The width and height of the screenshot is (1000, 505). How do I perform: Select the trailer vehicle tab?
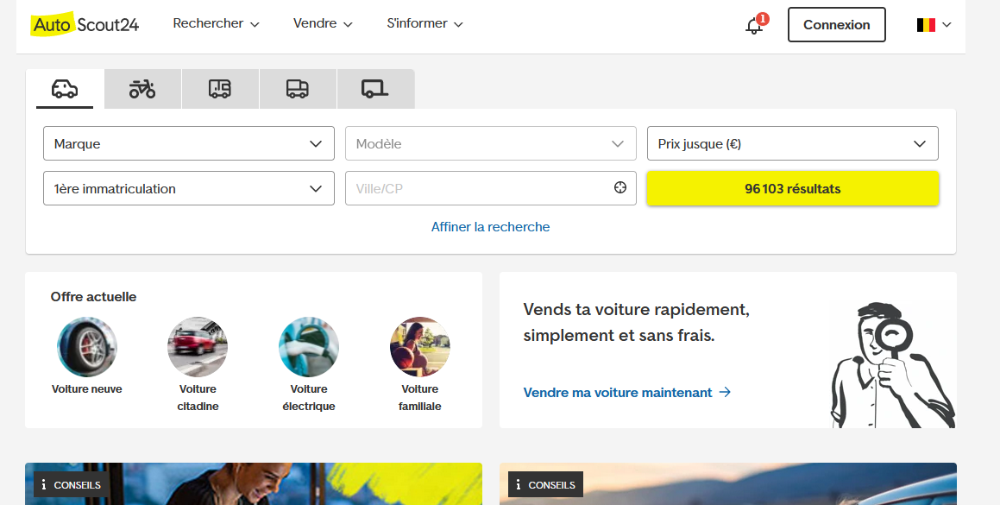(x=375, y=89)
